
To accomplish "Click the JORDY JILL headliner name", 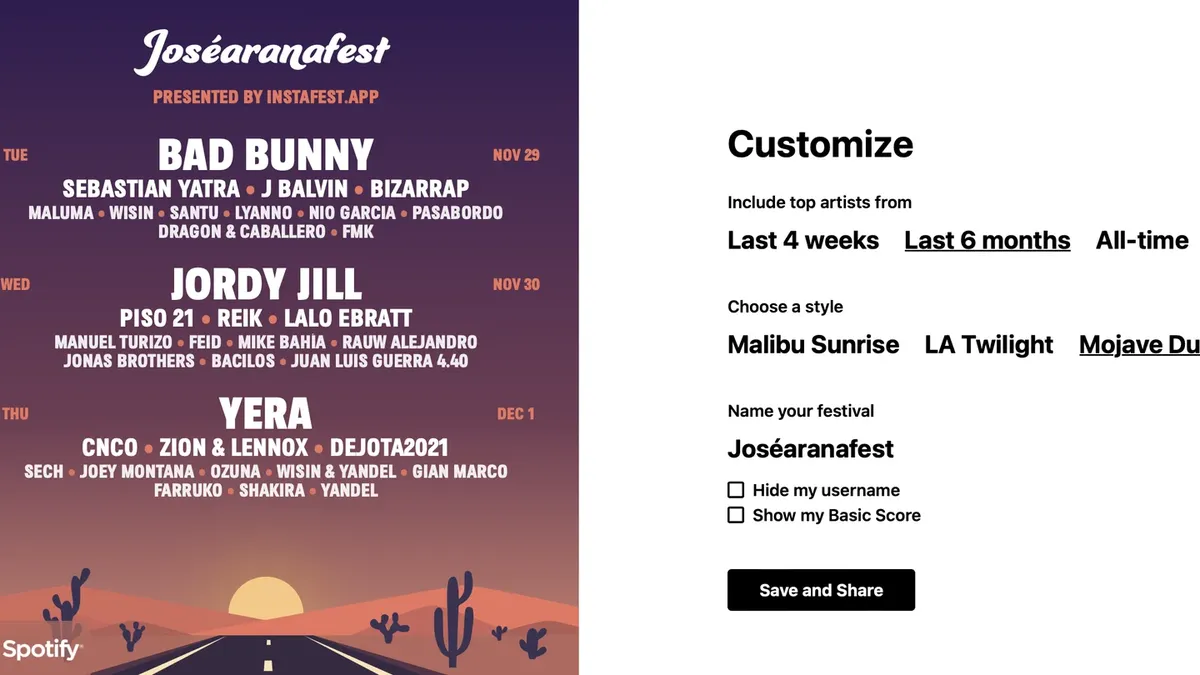I will point(266,285).
